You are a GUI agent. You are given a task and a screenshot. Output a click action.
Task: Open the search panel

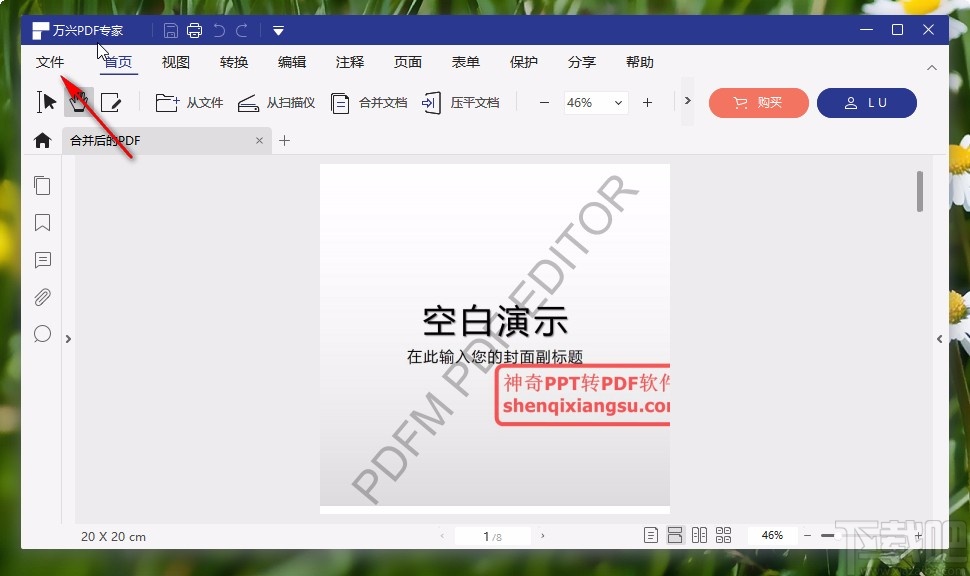pos(42,334)
